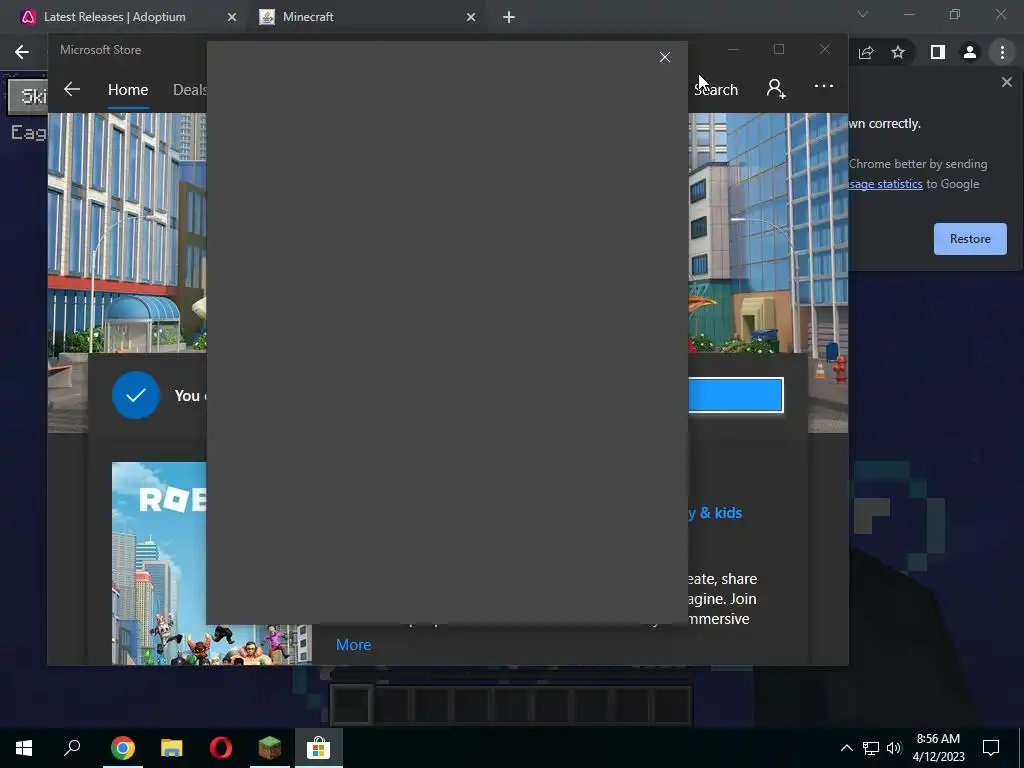Screen dimensions: 1024x768
Task: Expand the More link under Roblox description
Action: 353,645
